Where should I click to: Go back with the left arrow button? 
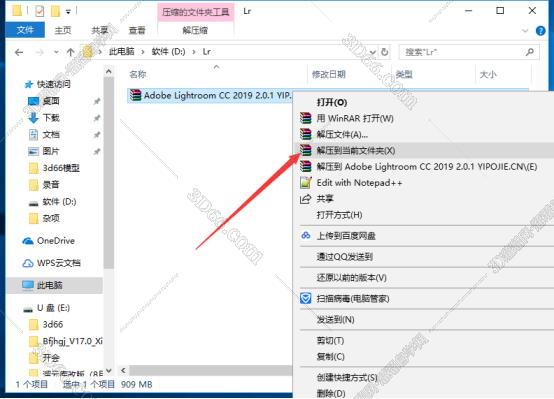(x=19, y=52)
